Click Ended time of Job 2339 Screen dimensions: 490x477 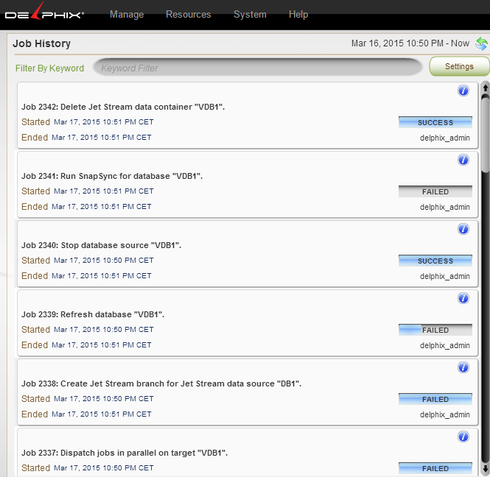[101, 345]
